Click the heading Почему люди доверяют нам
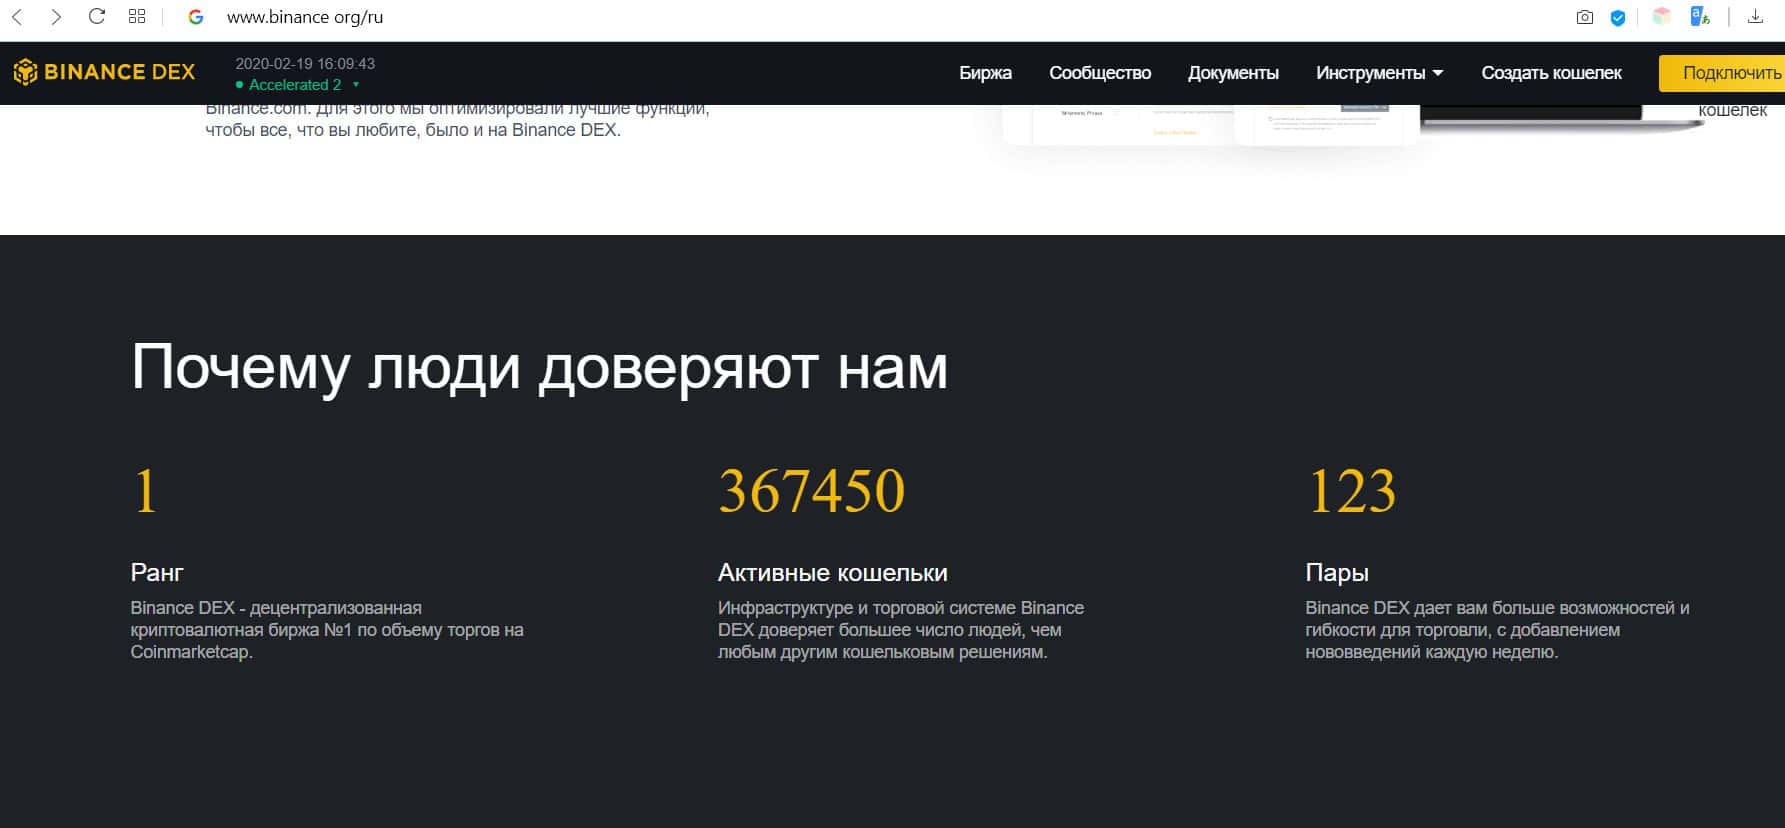Viewport: 1785px width, 828px height. [539, 368]
